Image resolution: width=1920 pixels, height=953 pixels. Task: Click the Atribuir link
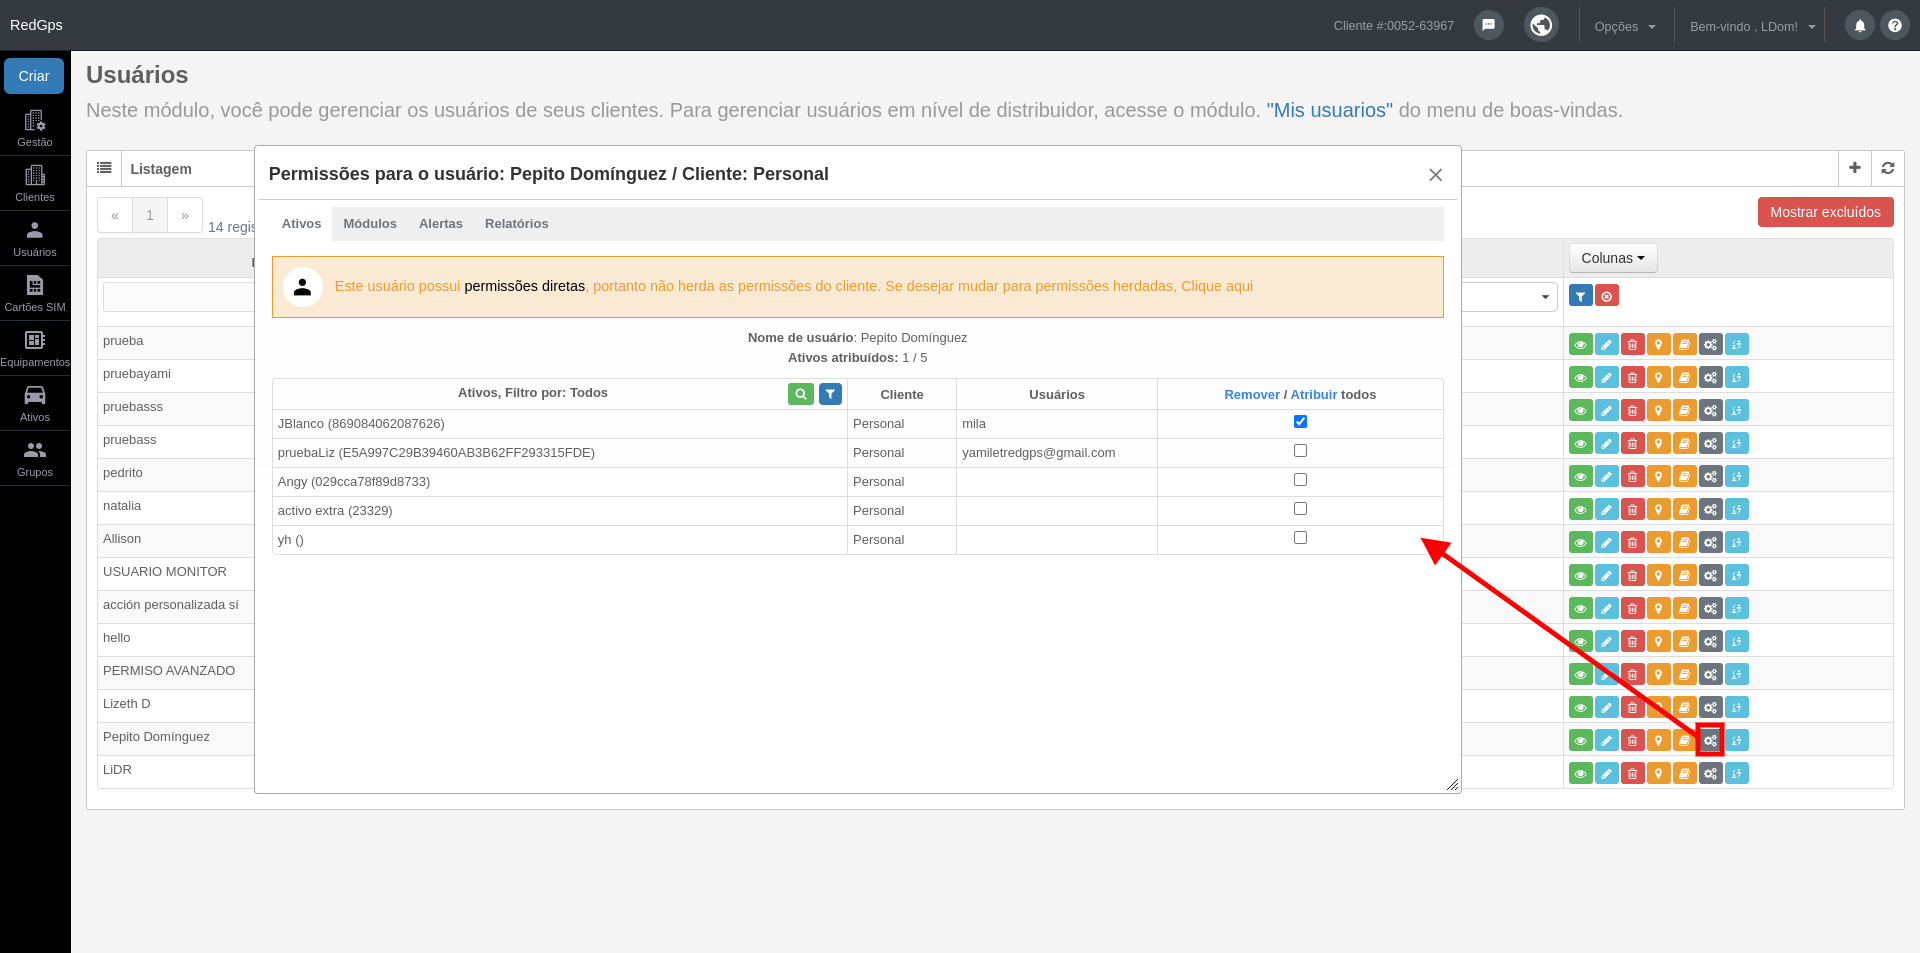pyautogui.click(x=1314, y=395)
